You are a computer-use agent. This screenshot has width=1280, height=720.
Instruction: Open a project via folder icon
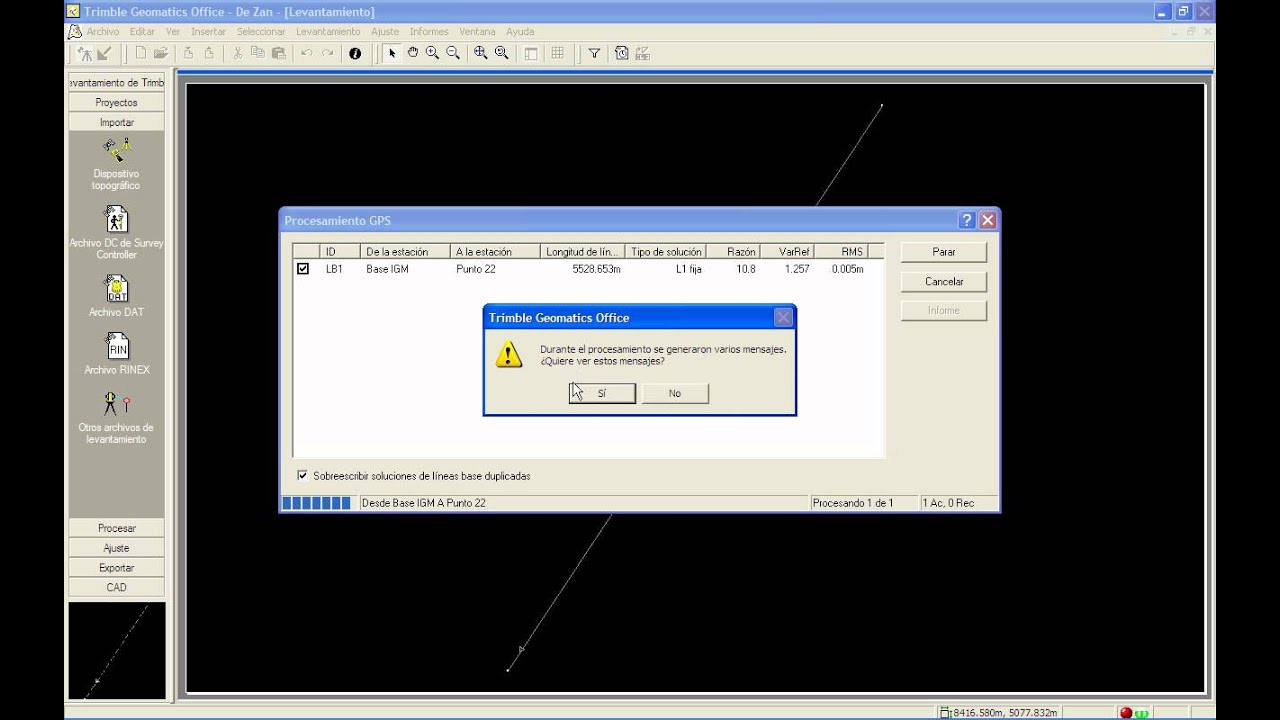160,53
